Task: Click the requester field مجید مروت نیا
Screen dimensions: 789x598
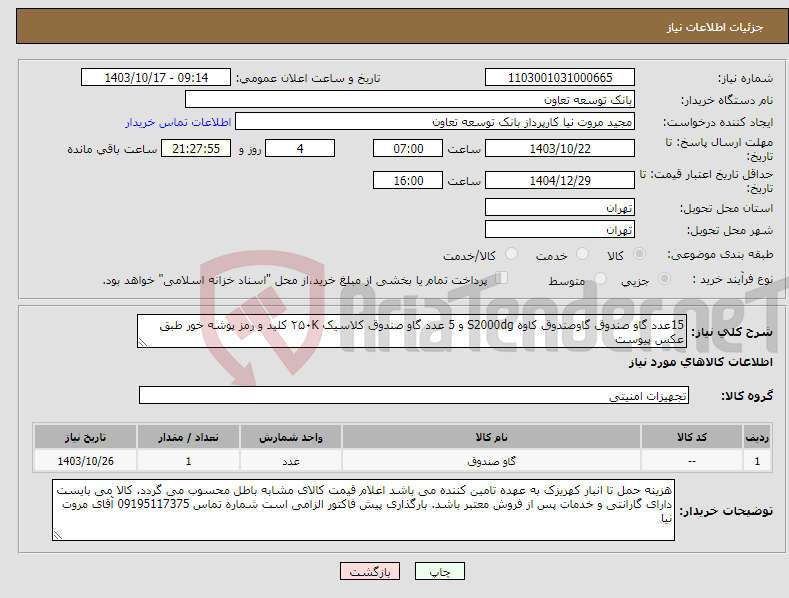Action: point(435,121)
